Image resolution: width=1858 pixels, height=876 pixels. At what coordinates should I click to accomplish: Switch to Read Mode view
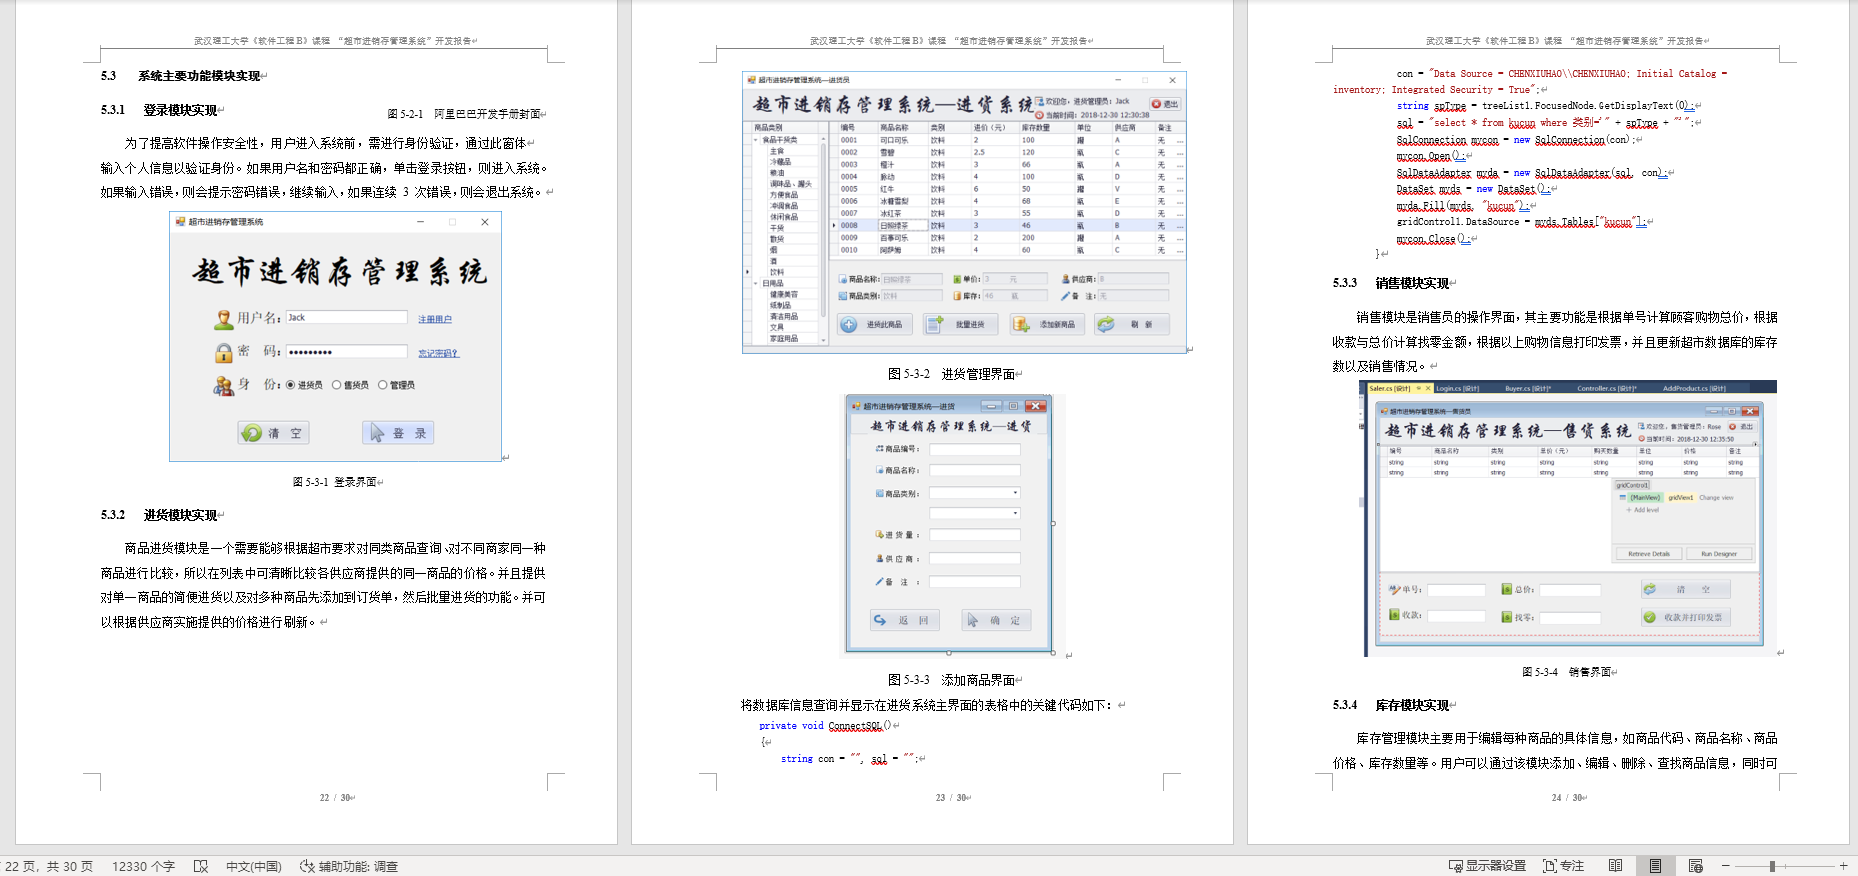pyautogui.click(x=1615, y=866)
